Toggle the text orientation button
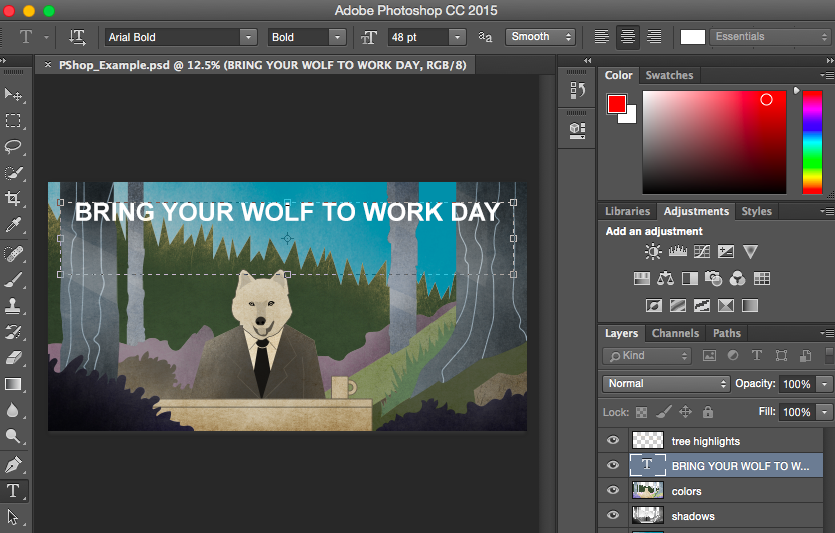Image resolution: width=835 pixels, height=533 pixels. pos(77,37)
